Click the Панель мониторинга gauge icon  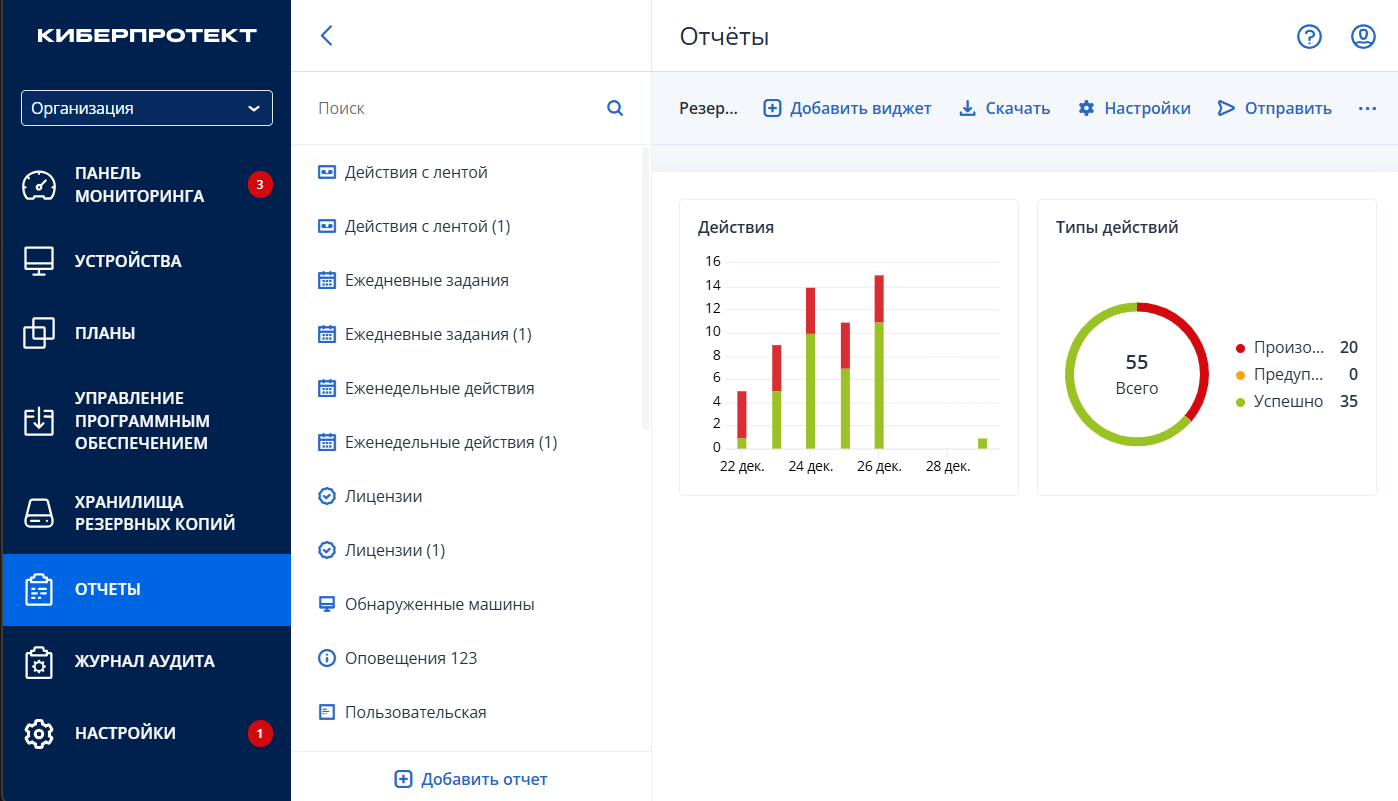[39, 185]
